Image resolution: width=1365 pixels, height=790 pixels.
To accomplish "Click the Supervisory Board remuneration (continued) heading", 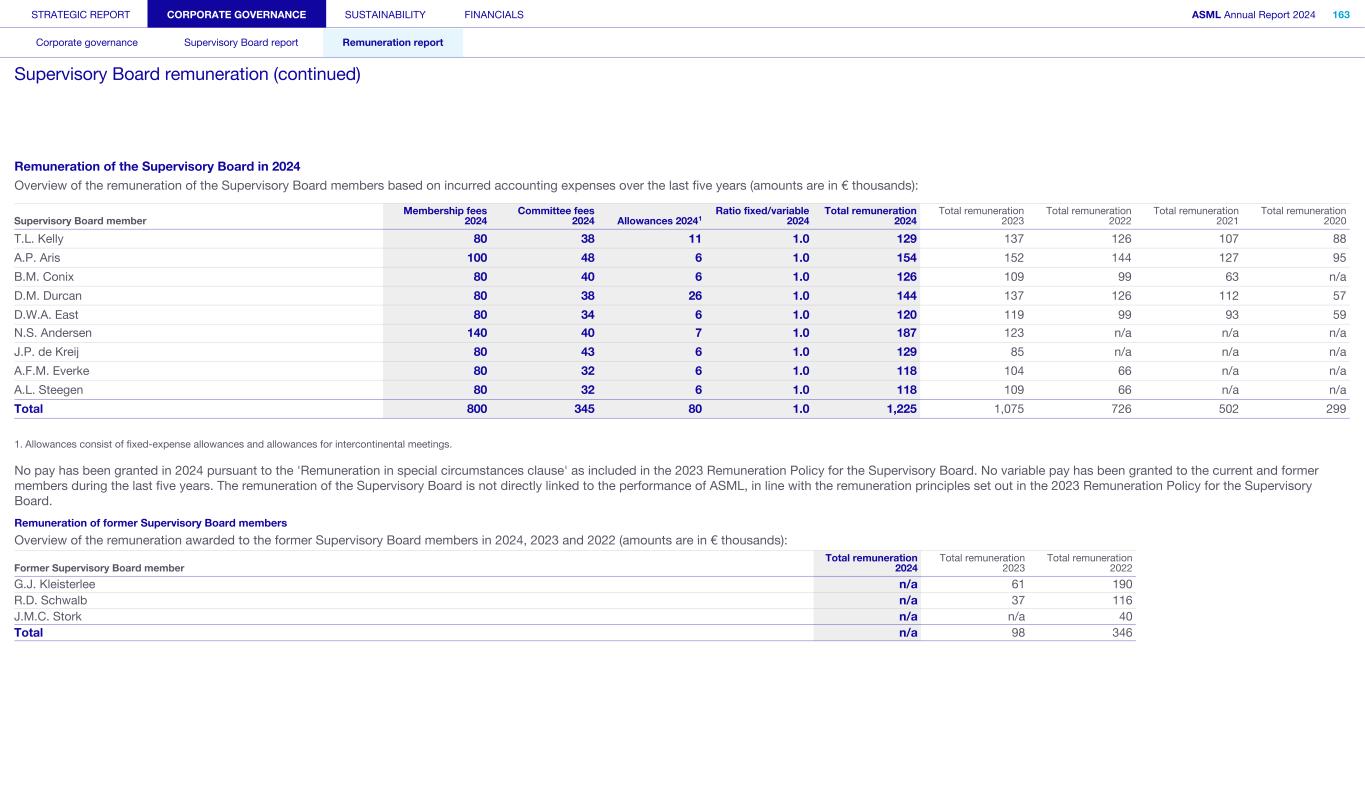I will coord(187,74).
